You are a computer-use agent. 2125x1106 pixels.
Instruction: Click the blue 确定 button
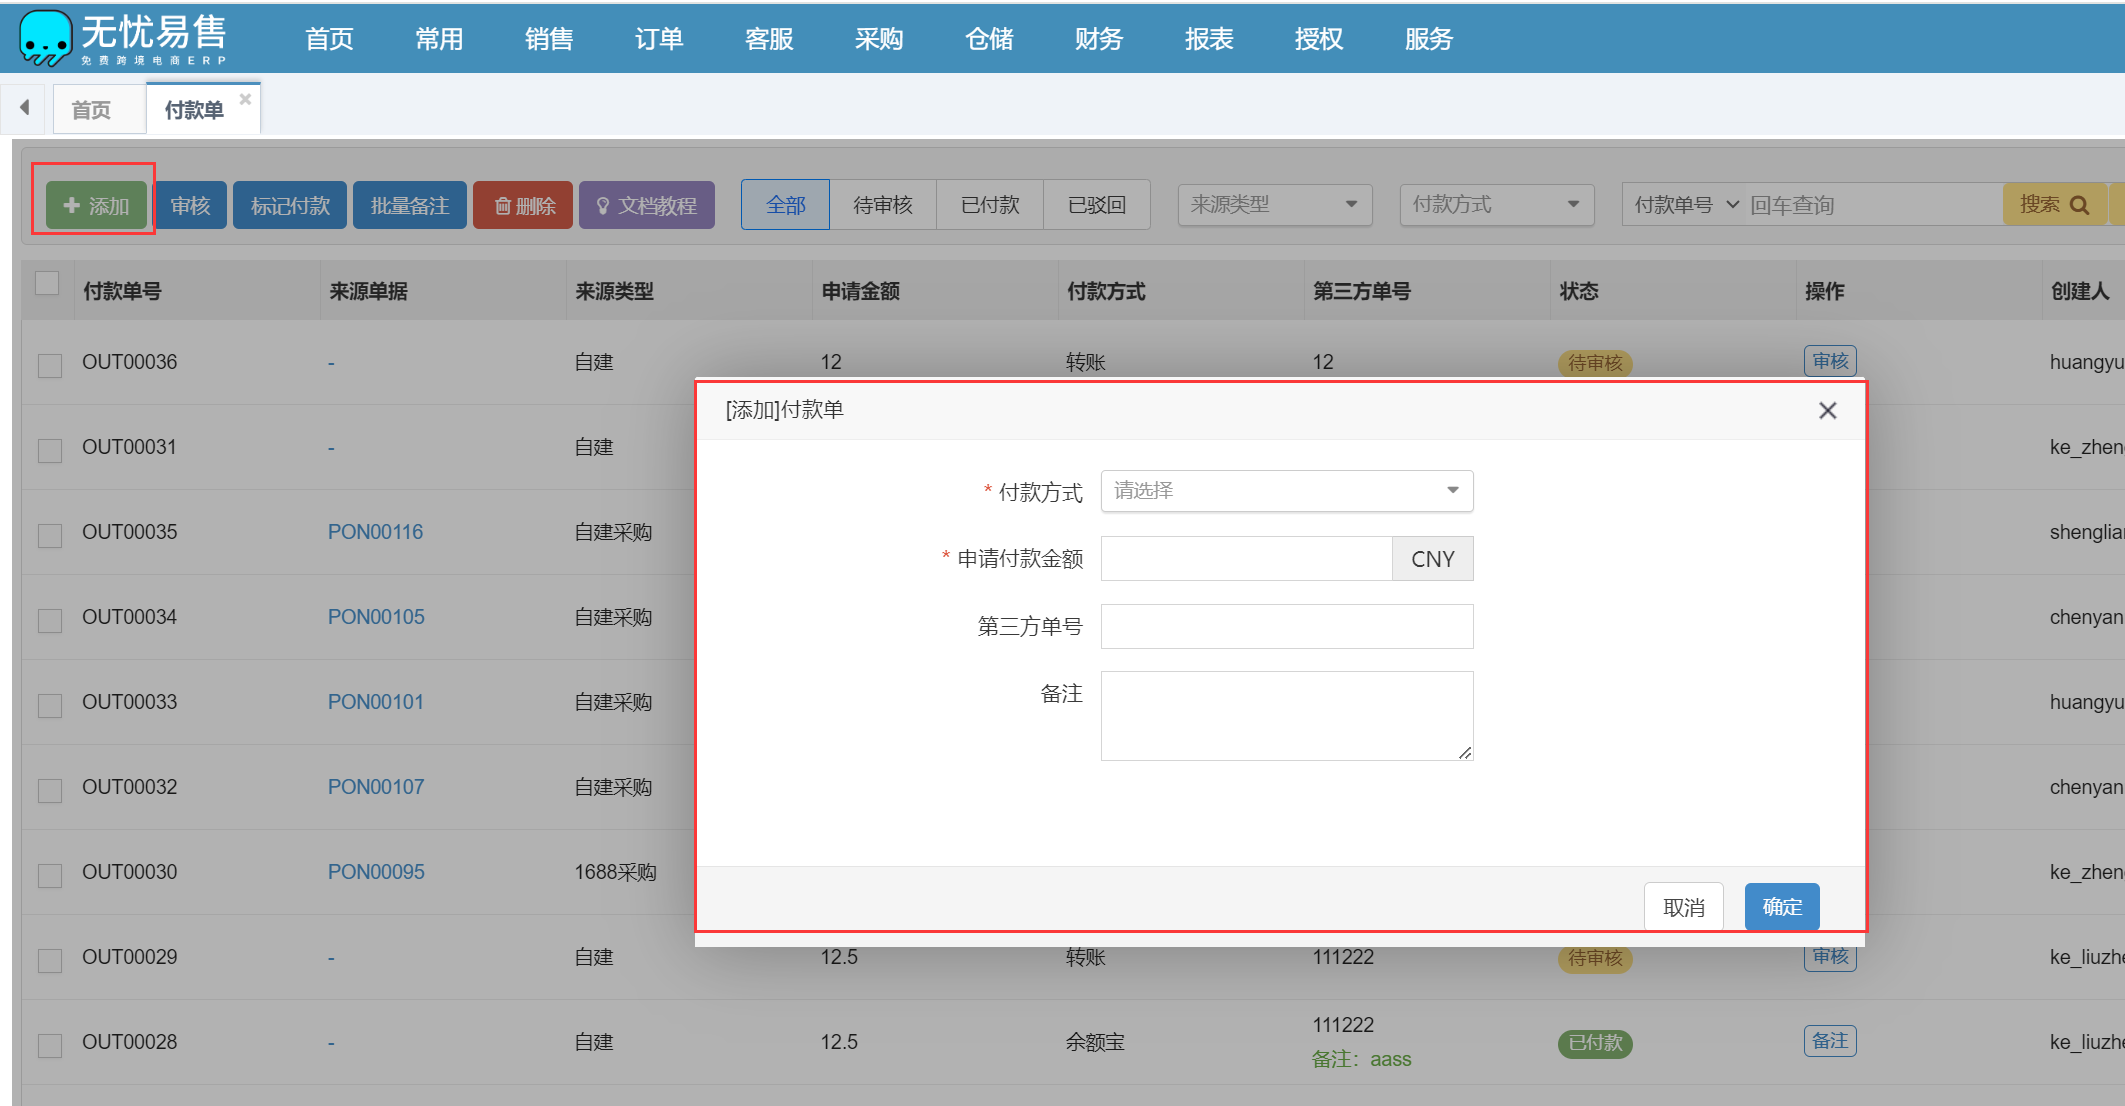(1781, 907)
